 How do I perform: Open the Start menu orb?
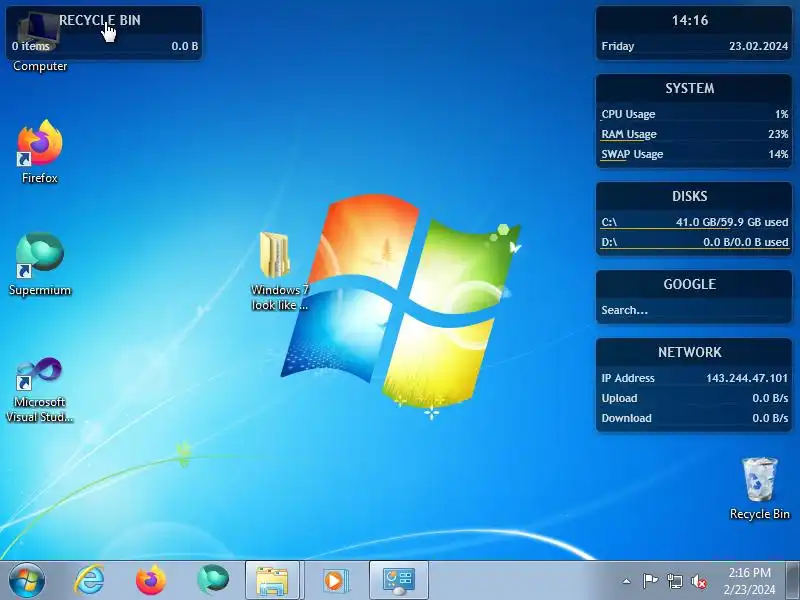[x=27, y=580]
